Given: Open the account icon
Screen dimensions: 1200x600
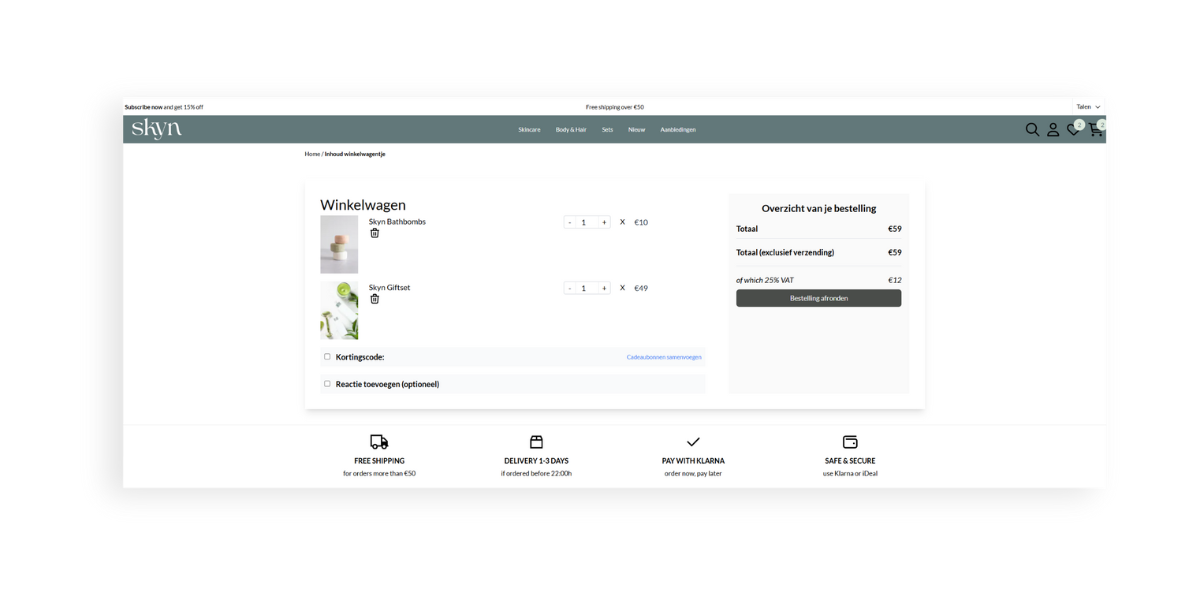Looking at the screenshot, I should pyautogui.click(x=1053, y=129).
